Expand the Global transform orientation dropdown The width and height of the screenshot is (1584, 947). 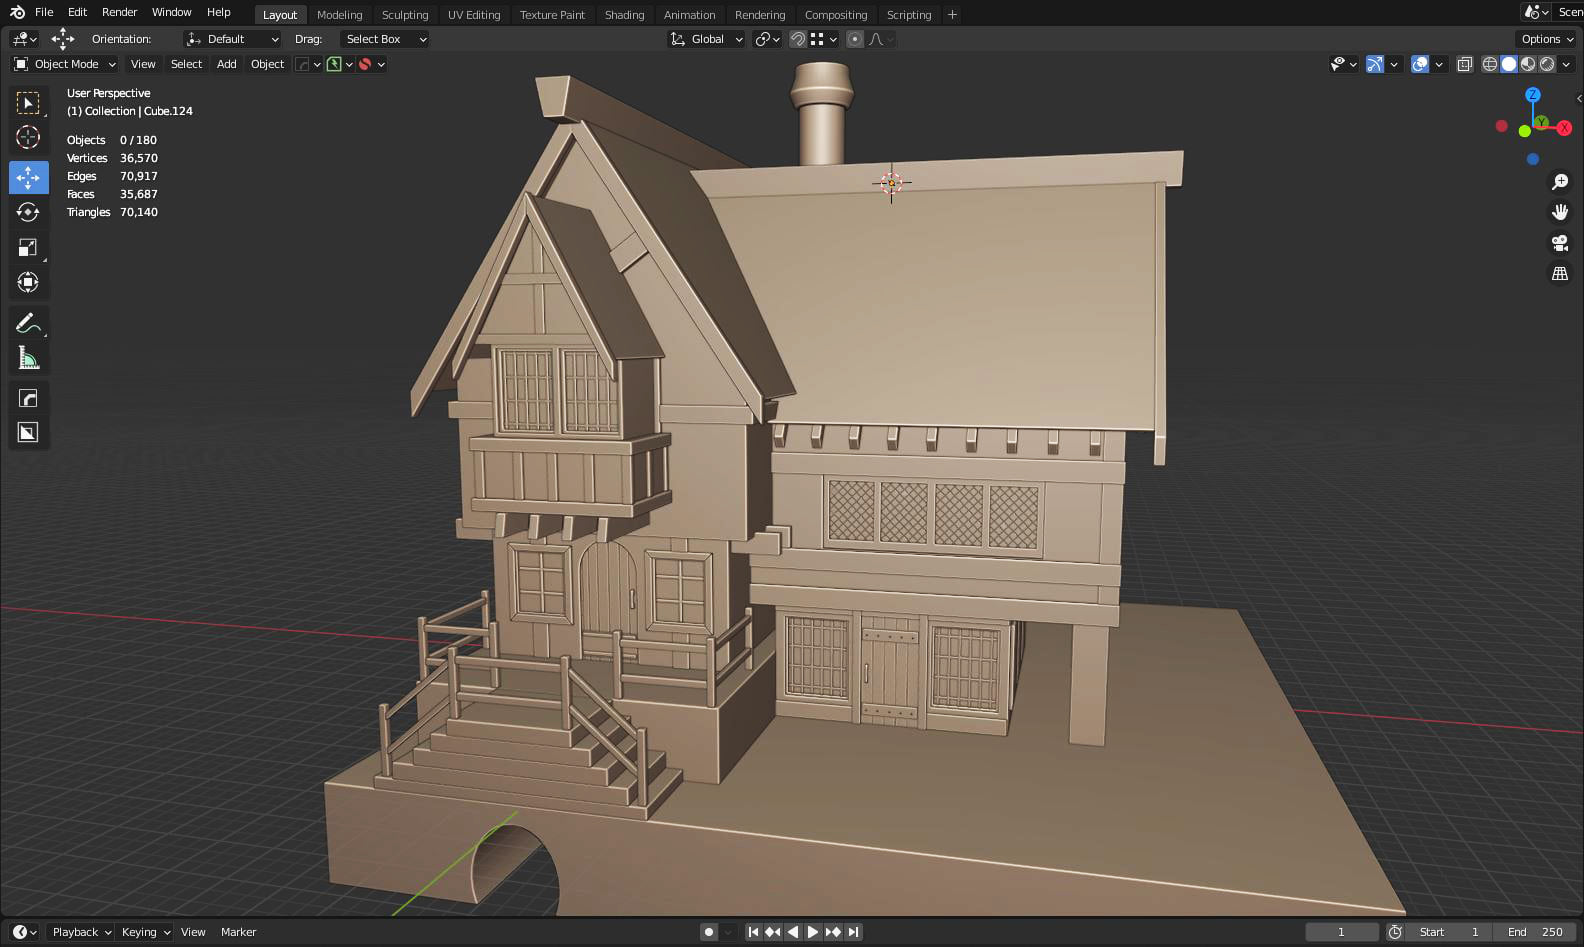tap(707, 39)
